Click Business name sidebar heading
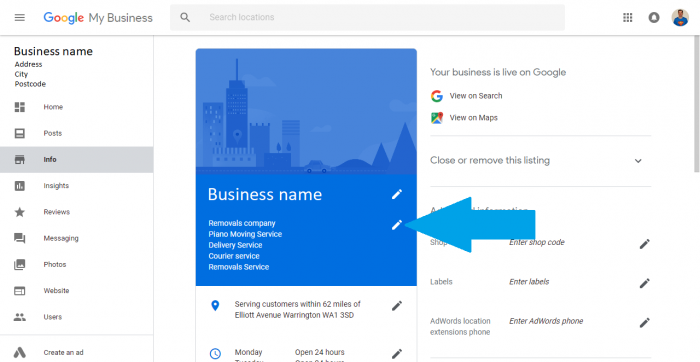Screen dimensions: 700x362 point(53,51)
